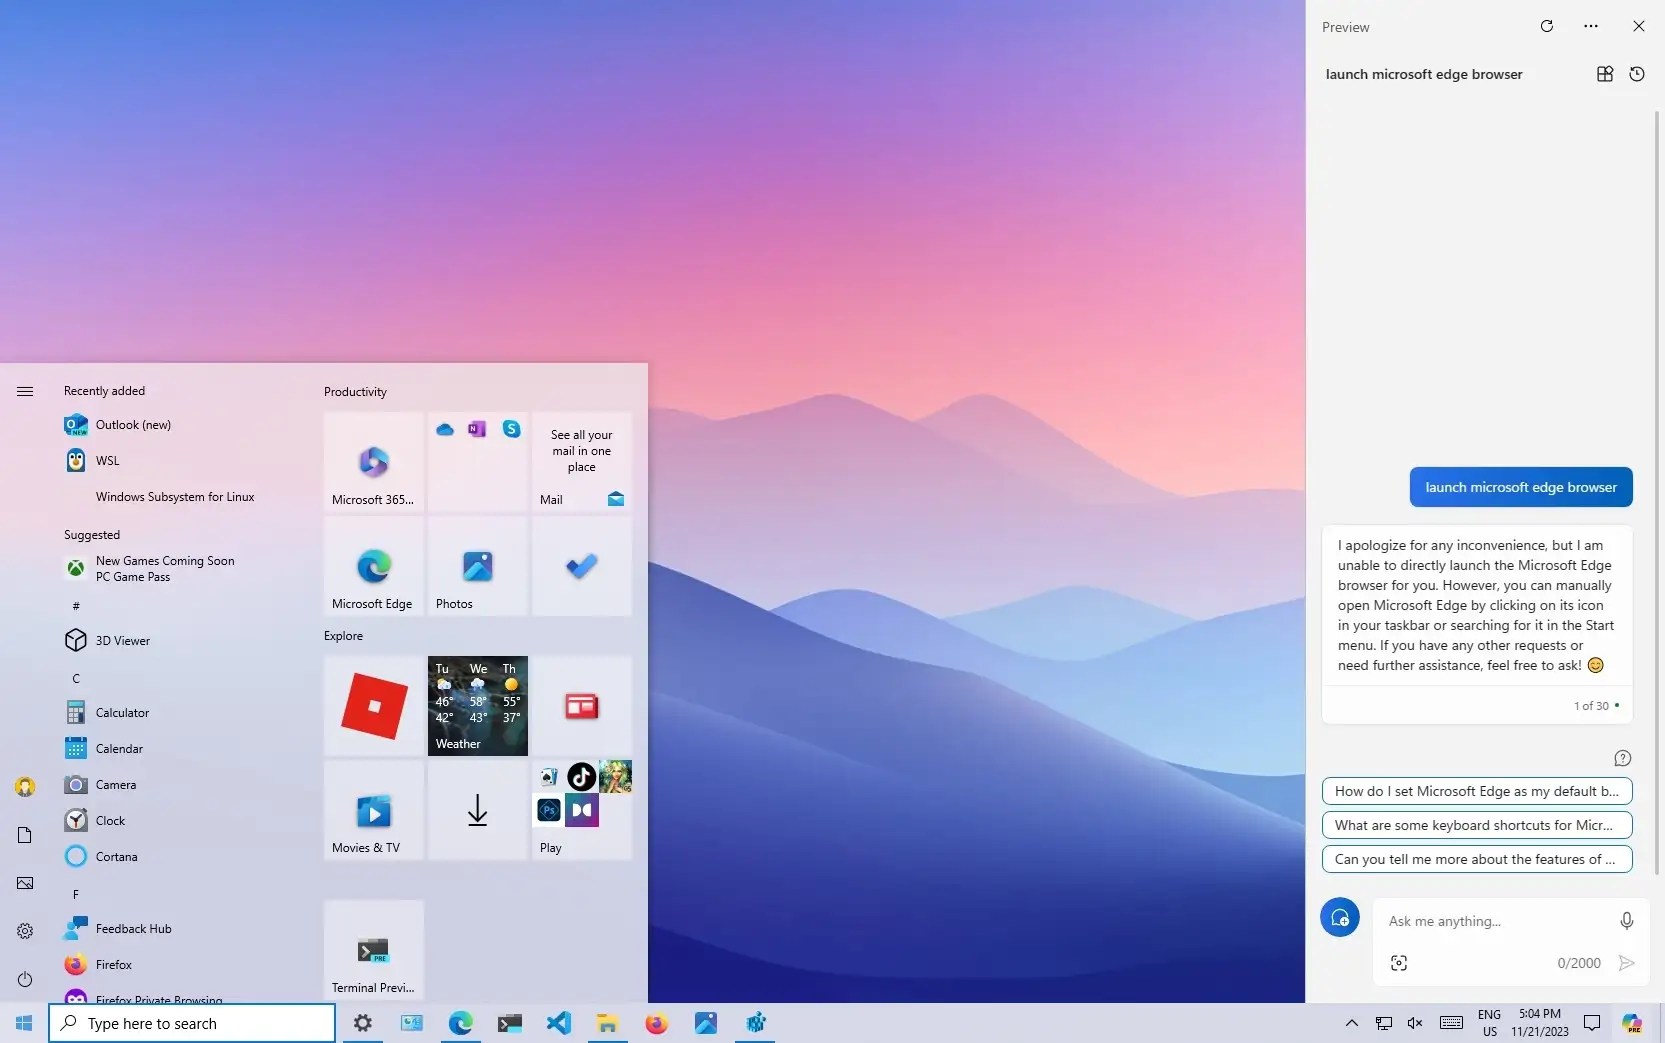
Task: Open the power options in Start menu
Action: pyautogui.click(x=24, y=979)
